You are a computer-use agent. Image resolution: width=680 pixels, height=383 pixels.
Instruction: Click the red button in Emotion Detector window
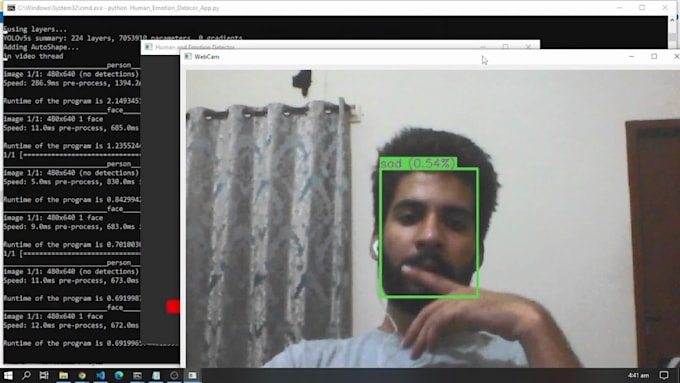(x=173, y=307)
